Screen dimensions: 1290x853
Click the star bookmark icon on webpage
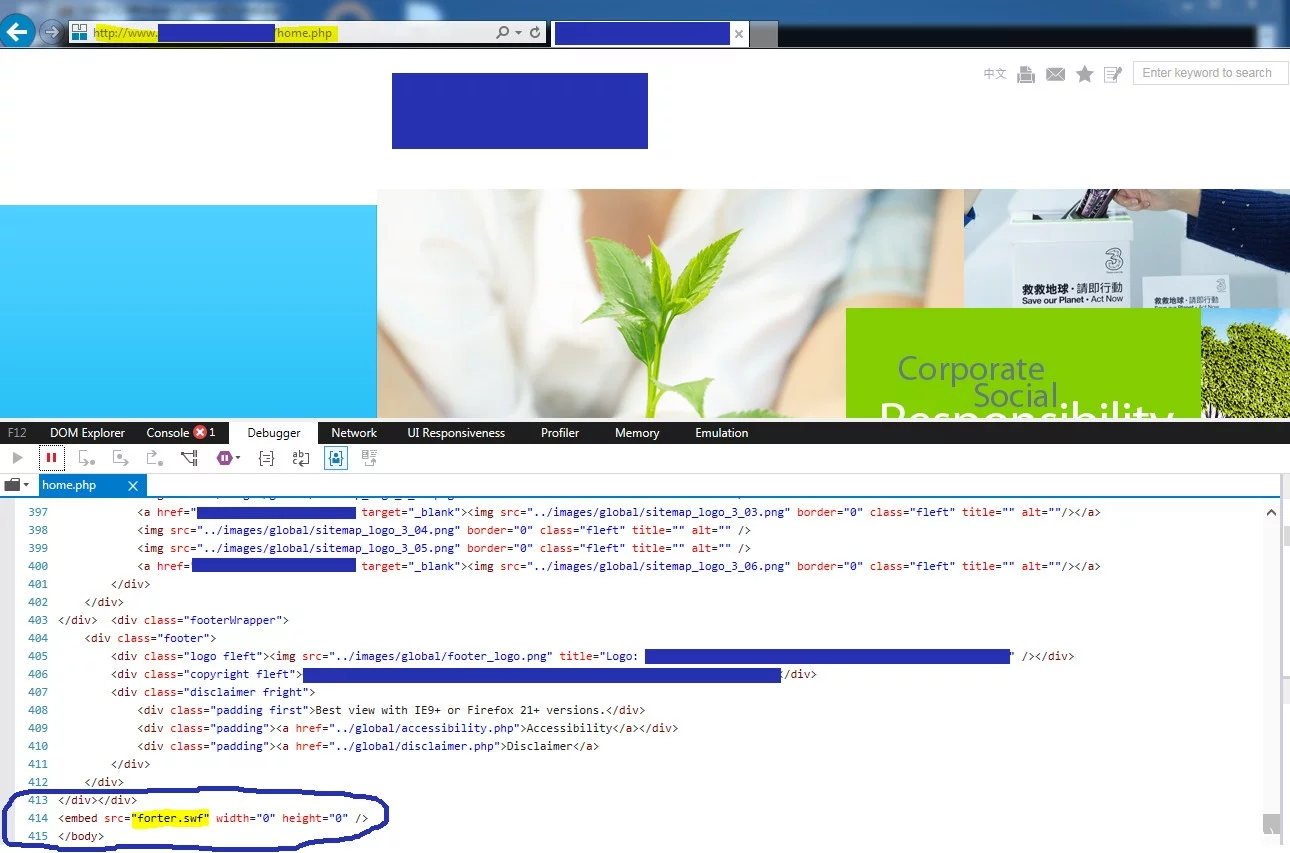1084,74
